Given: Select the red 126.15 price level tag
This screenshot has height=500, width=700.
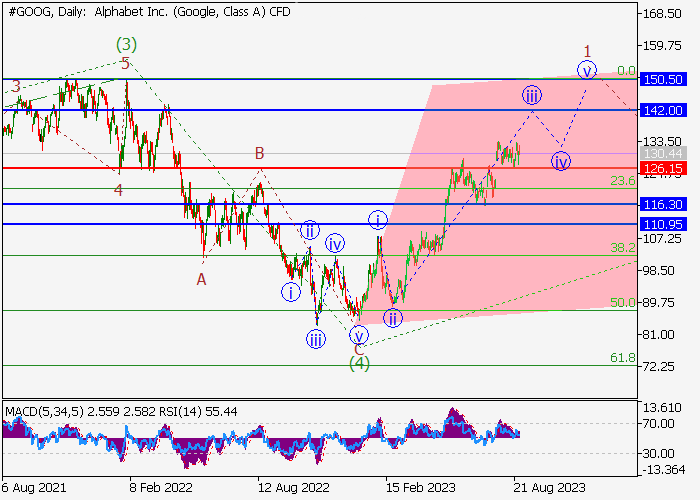Looking at the screenshot, I should (x=663, y=168).
